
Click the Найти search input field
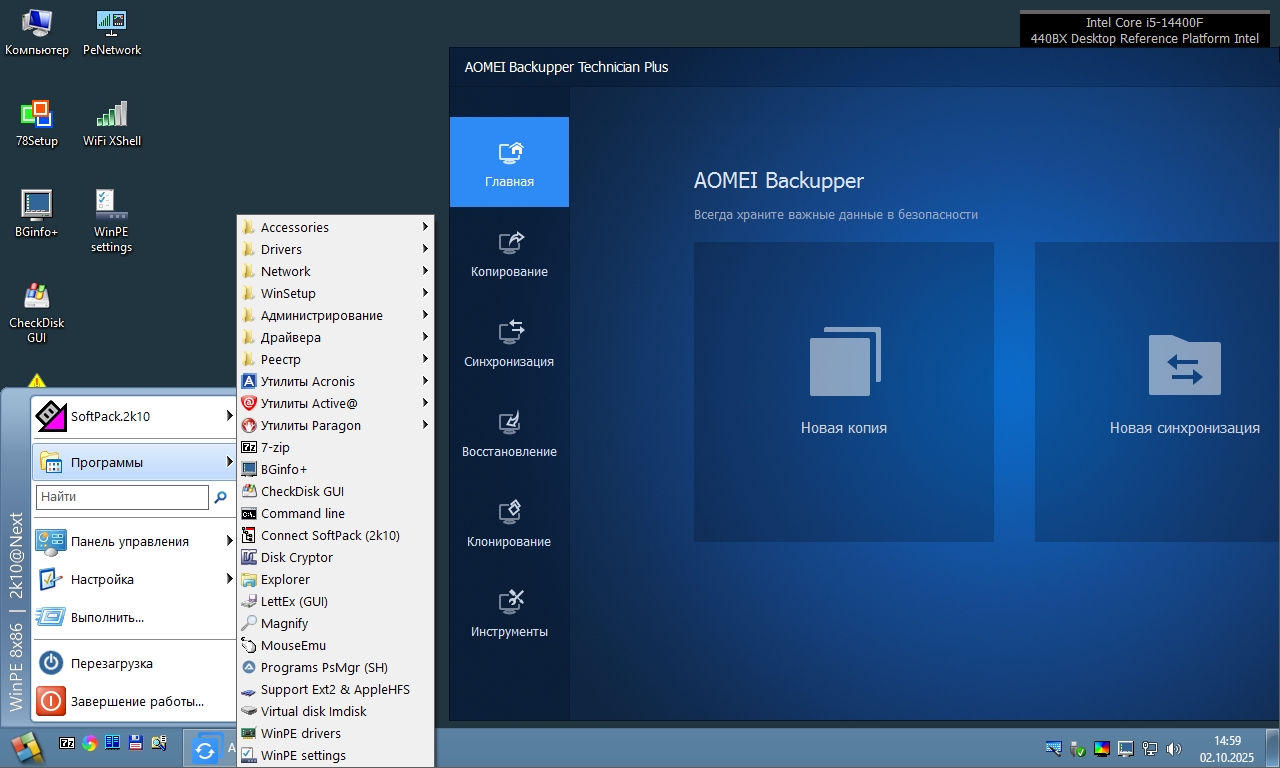[122, 497]
